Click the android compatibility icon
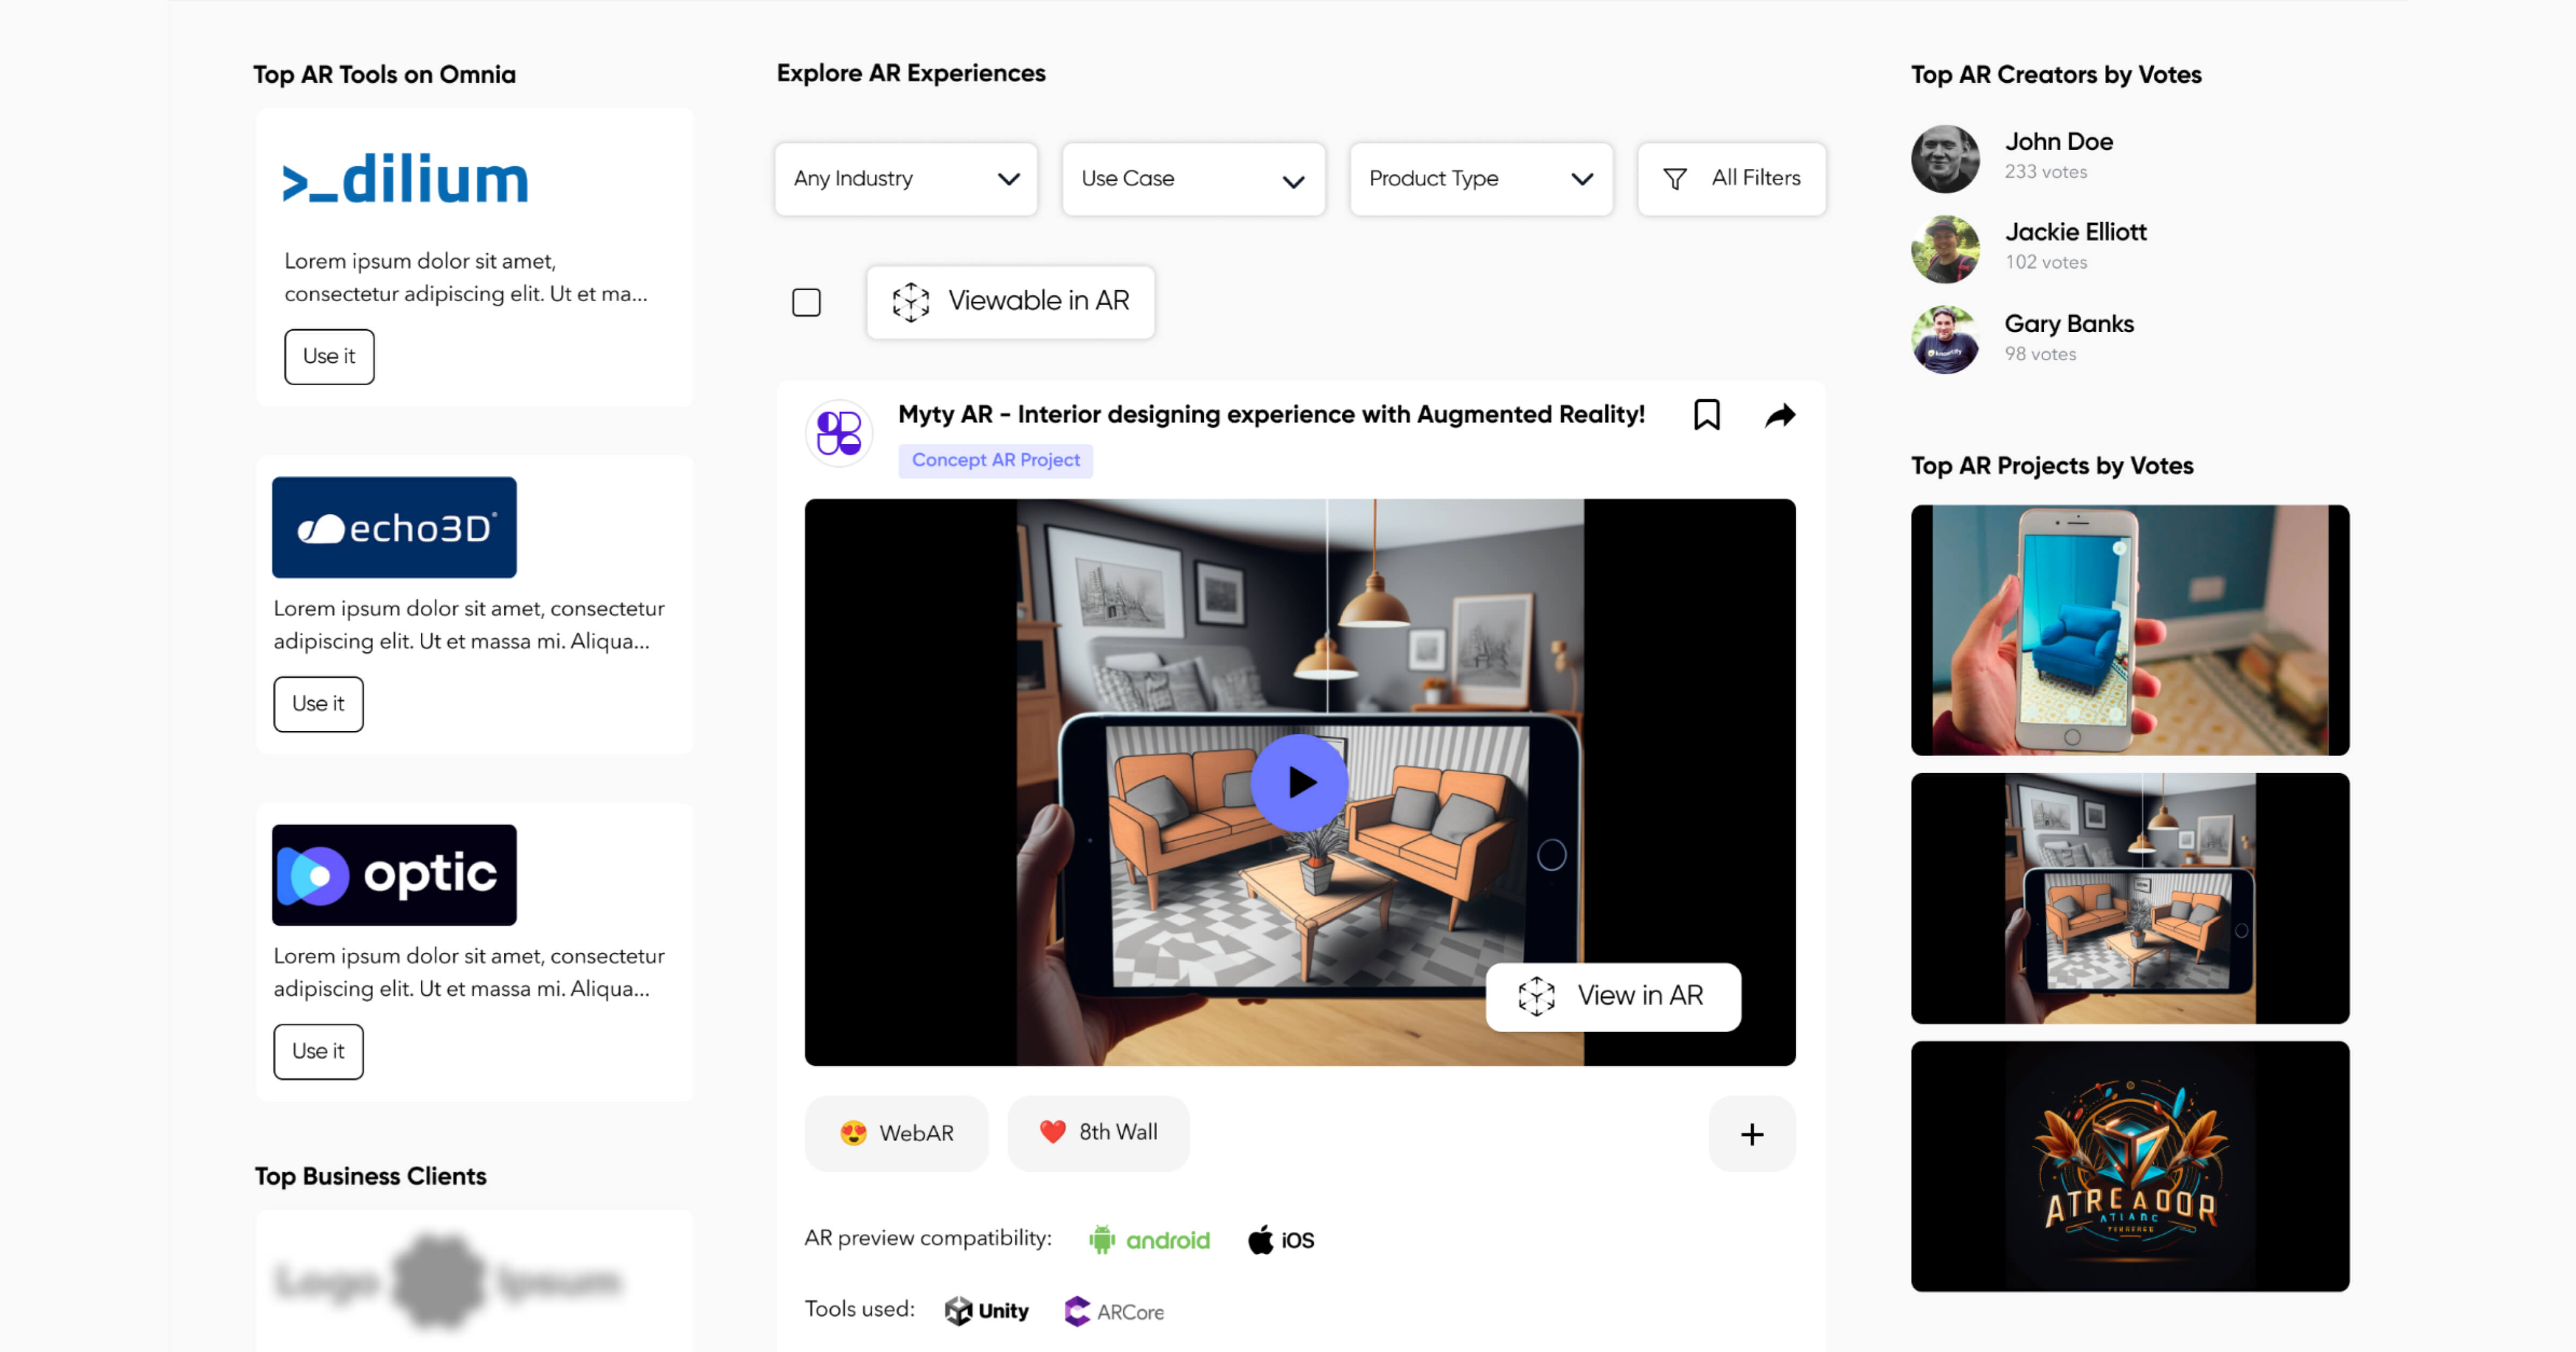 click(1101, 1240)
